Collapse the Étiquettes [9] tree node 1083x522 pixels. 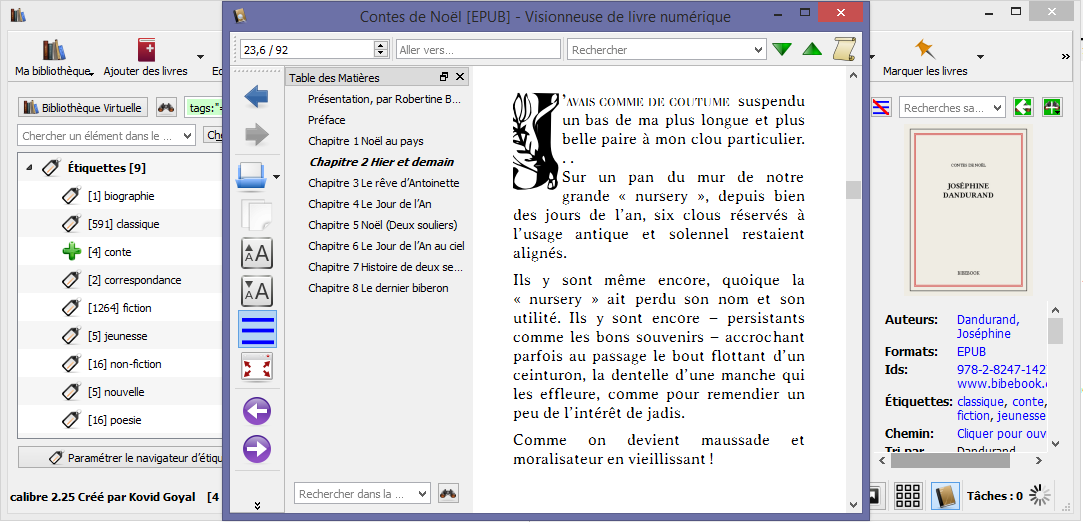click(30, 168)
